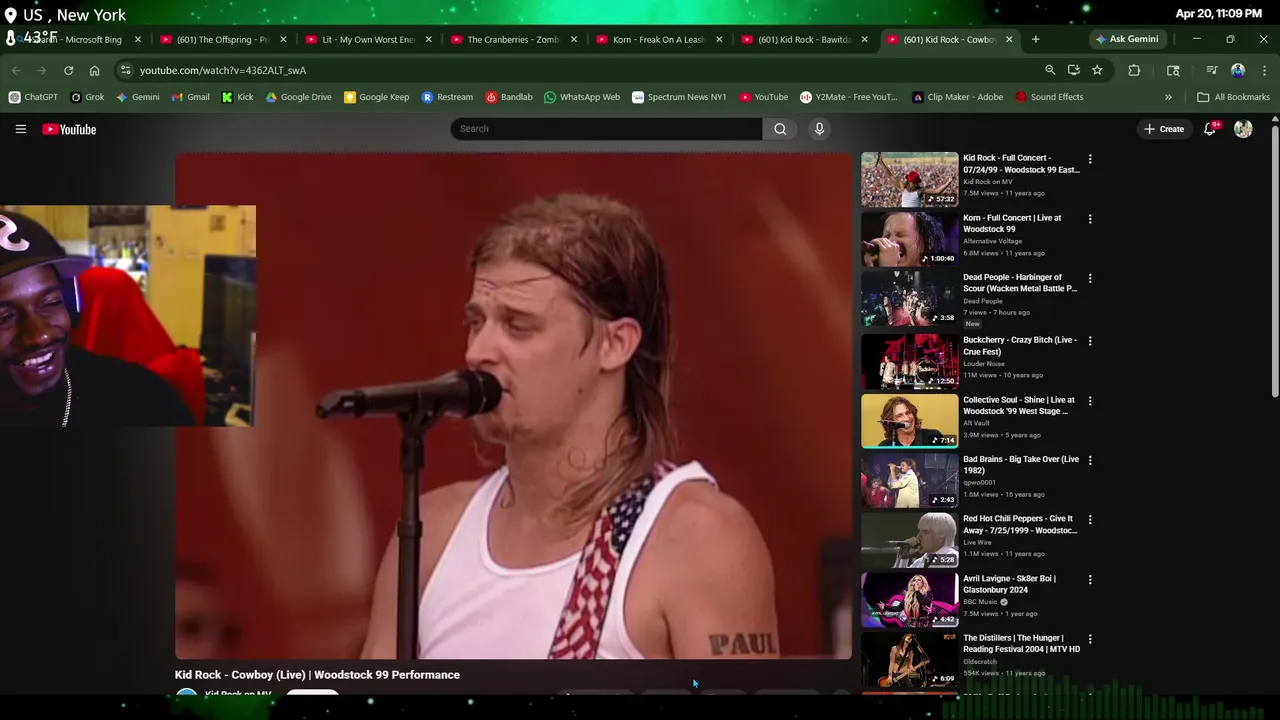Open the Clip Maker - Adobe bookmark
Screen dimensions: 1280x720
[957, 97]
